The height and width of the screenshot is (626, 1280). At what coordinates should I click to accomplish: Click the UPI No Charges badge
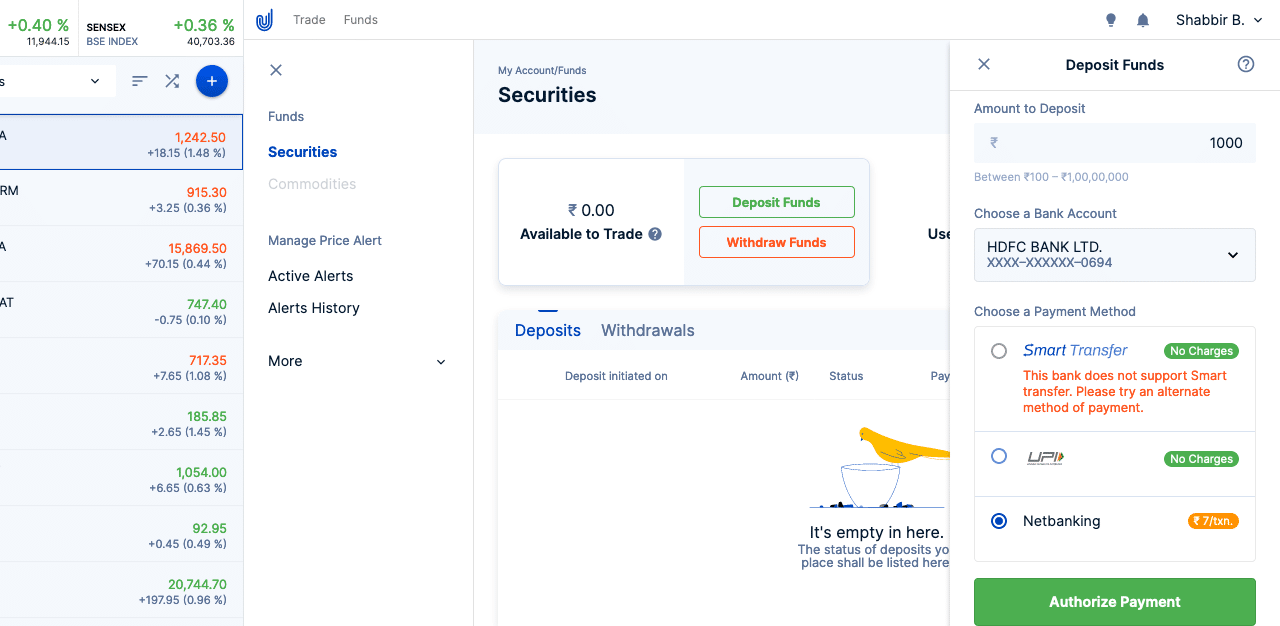[1201, 459]
